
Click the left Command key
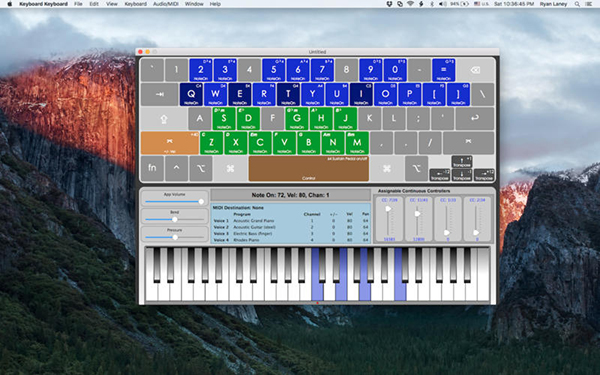pyautogui.click(x=230, y=168)
